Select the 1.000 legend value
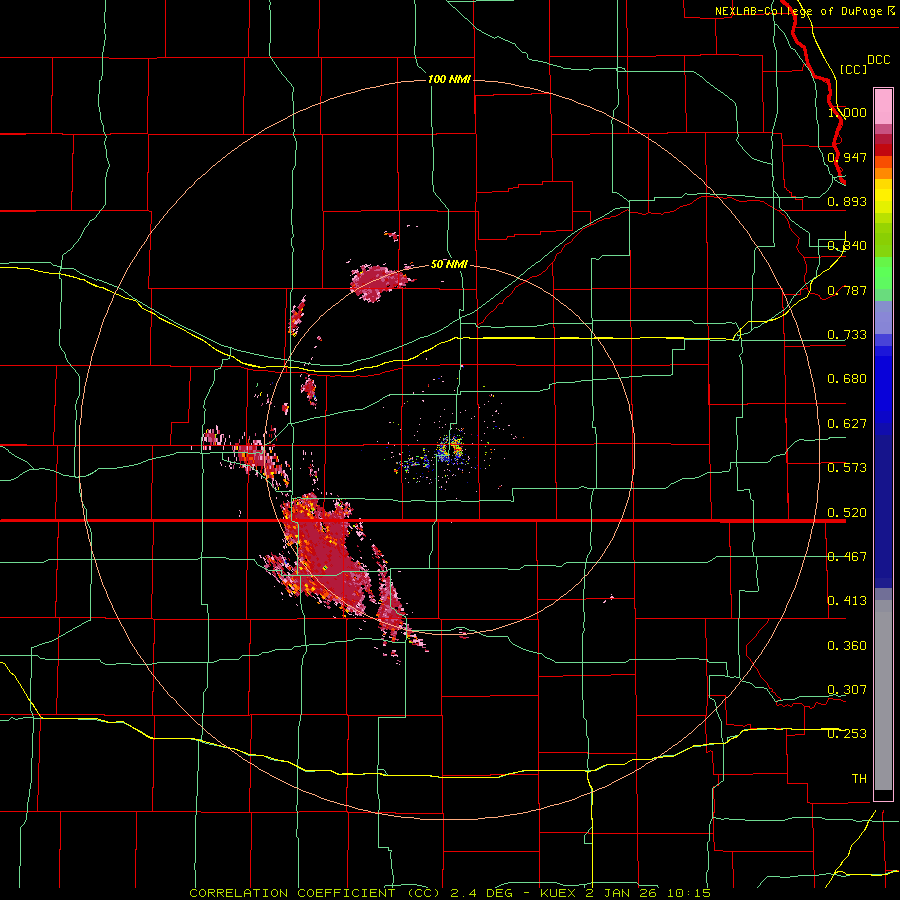900x900 pixels. tap(847, 112)
